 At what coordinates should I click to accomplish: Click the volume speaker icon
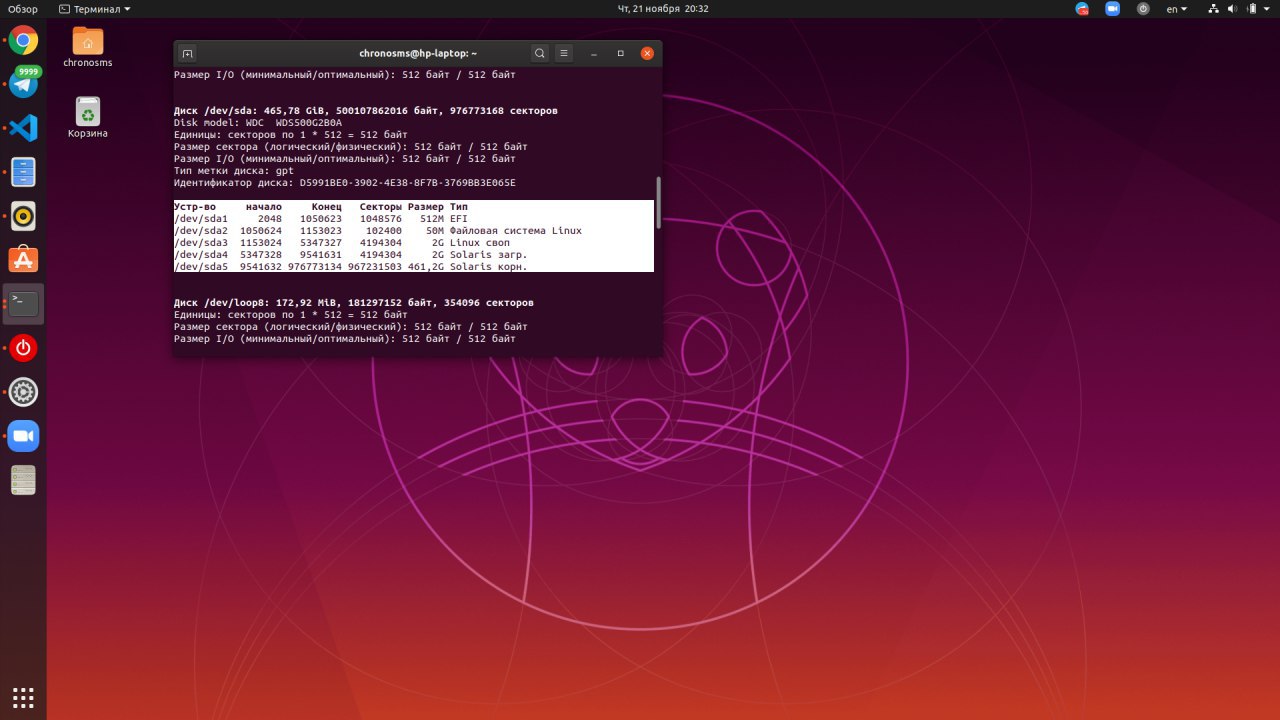click(1234, 8)
